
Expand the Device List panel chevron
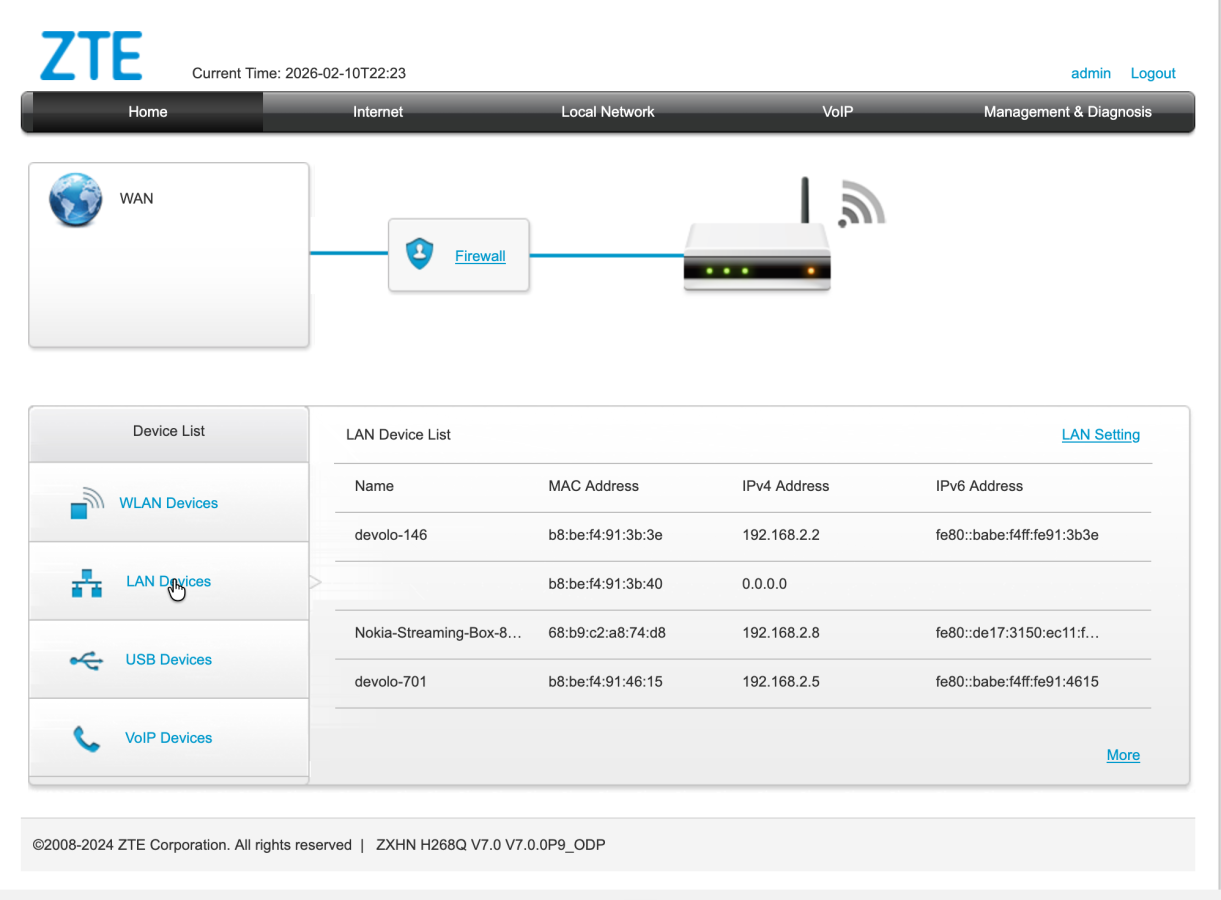click(x=314, y=581)
